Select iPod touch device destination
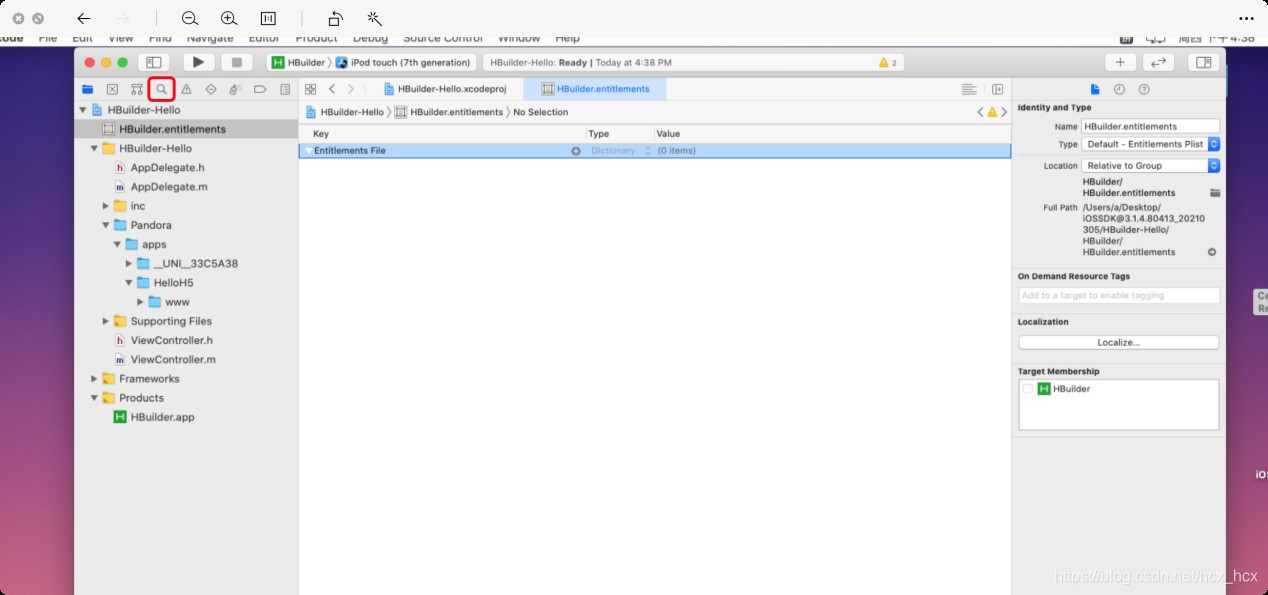1268x595 pixels. point(402,62)
